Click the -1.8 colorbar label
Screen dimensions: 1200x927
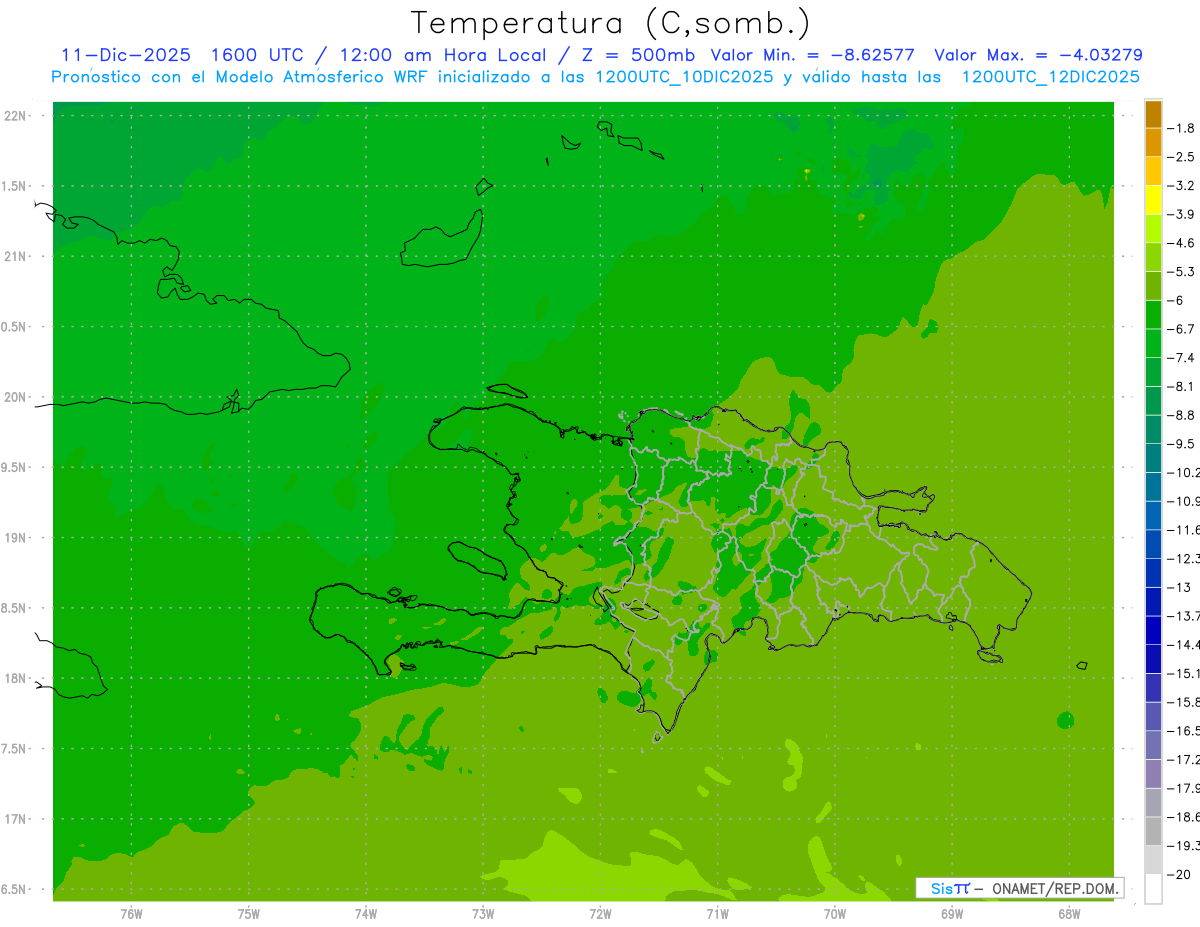pos(1183,128)
